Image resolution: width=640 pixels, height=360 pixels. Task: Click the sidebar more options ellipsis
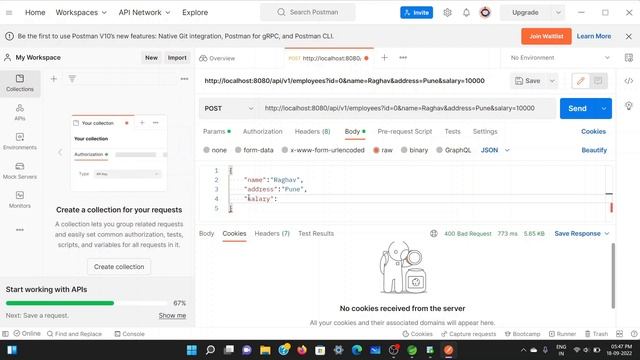click(x=20, y=230)
